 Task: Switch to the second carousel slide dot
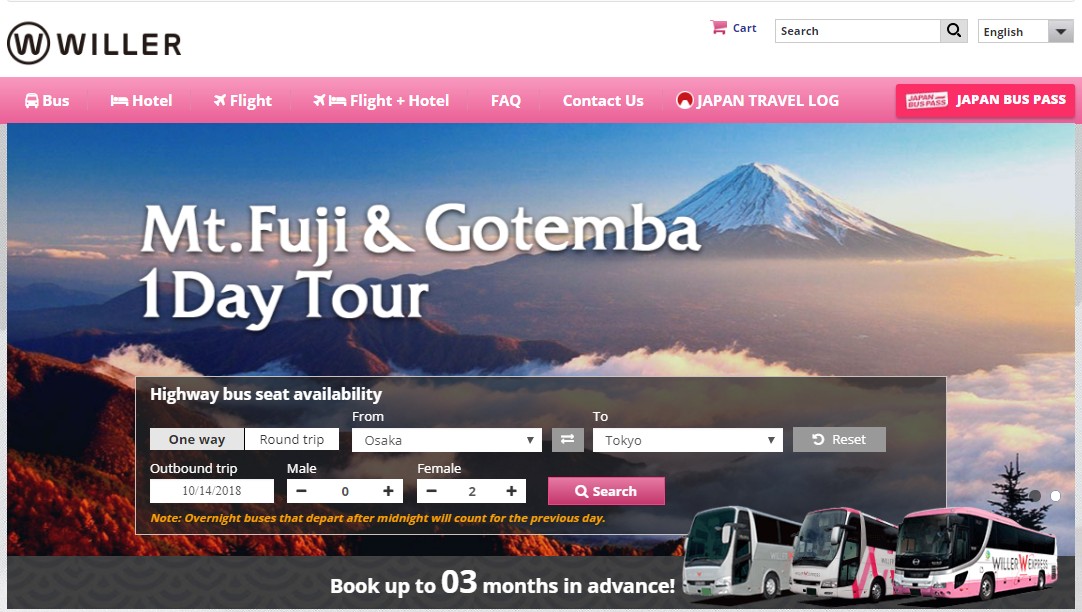click(1055, 495)
